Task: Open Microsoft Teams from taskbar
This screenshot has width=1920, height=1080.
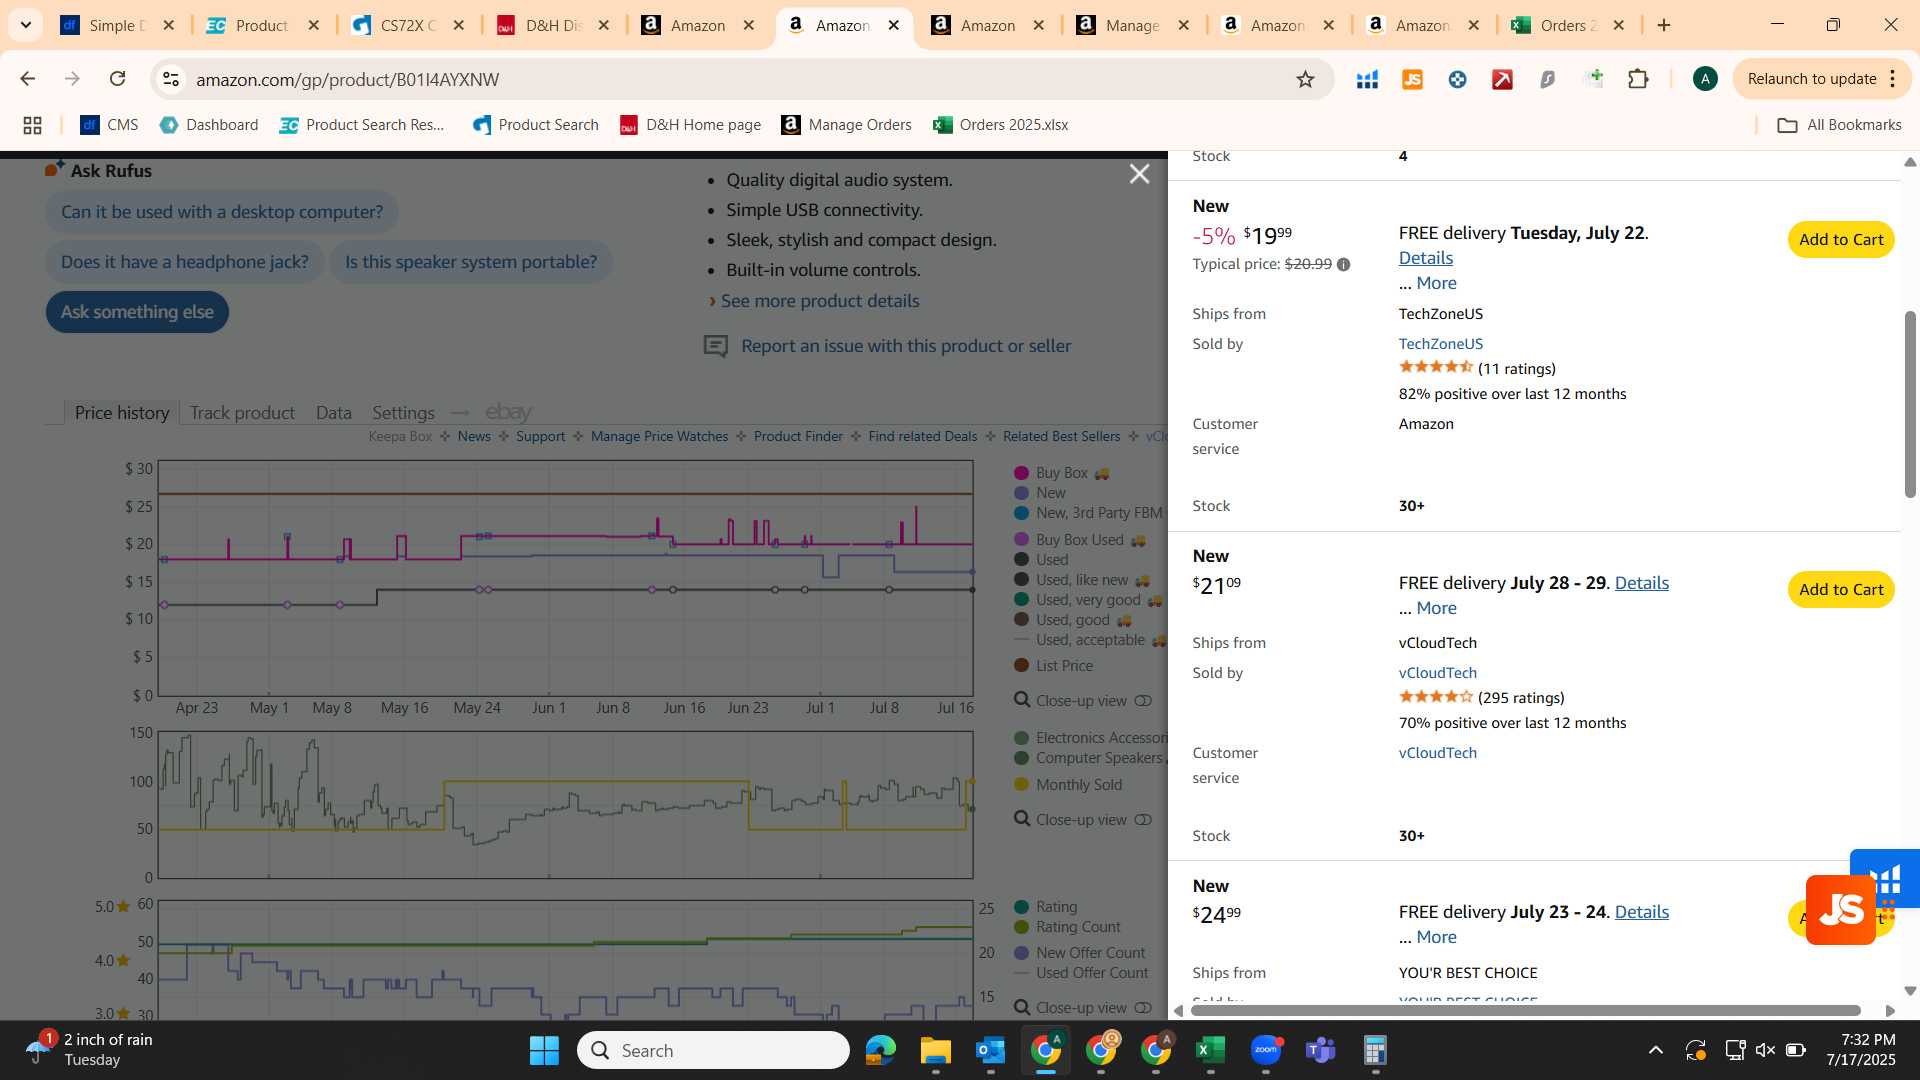Action: 1321,1050
